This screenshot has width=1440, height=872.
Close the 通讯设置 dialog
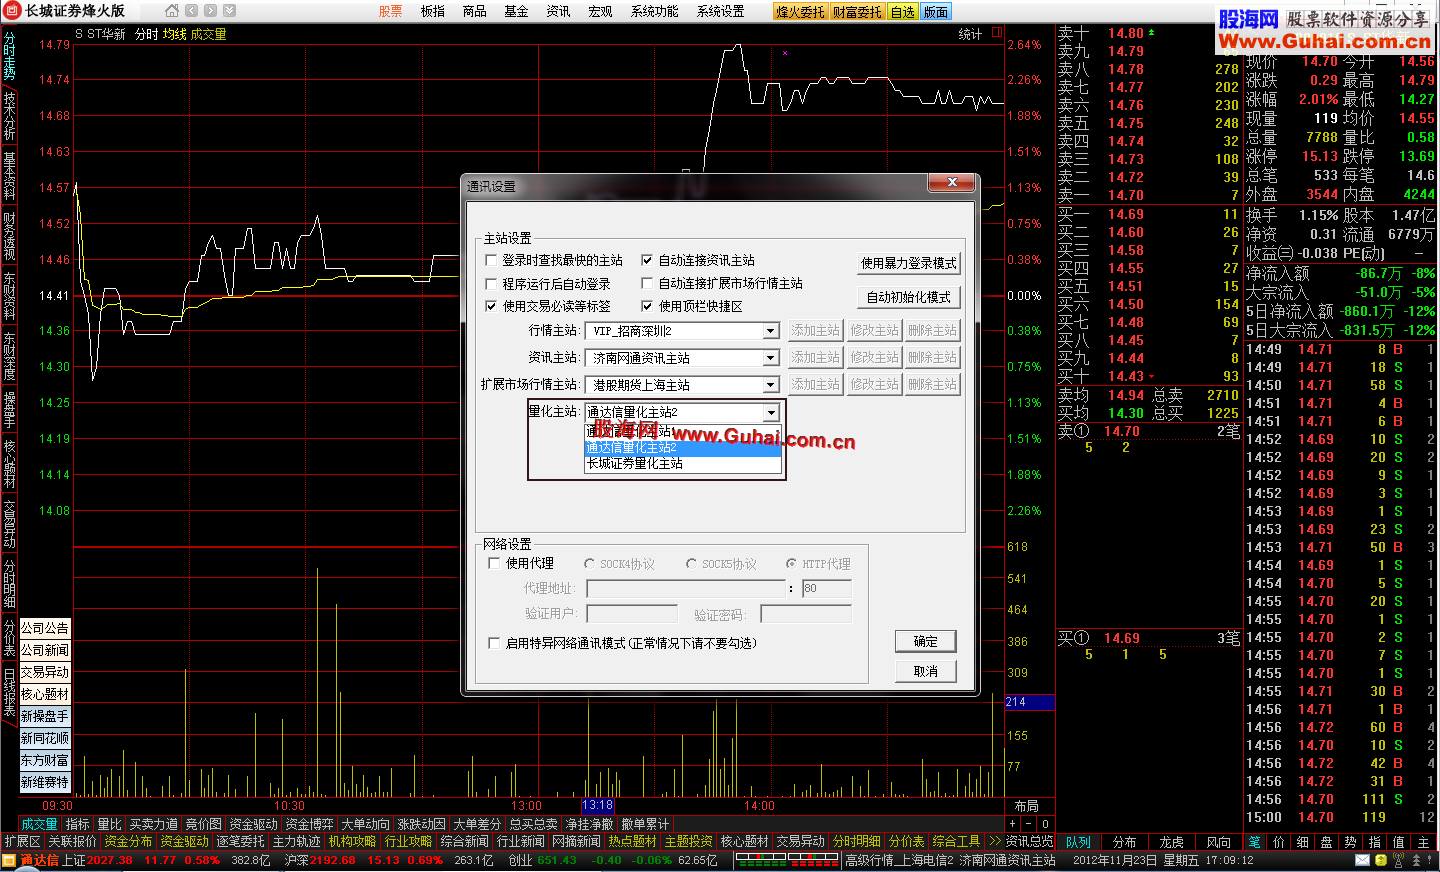click(x=952, y=182)
